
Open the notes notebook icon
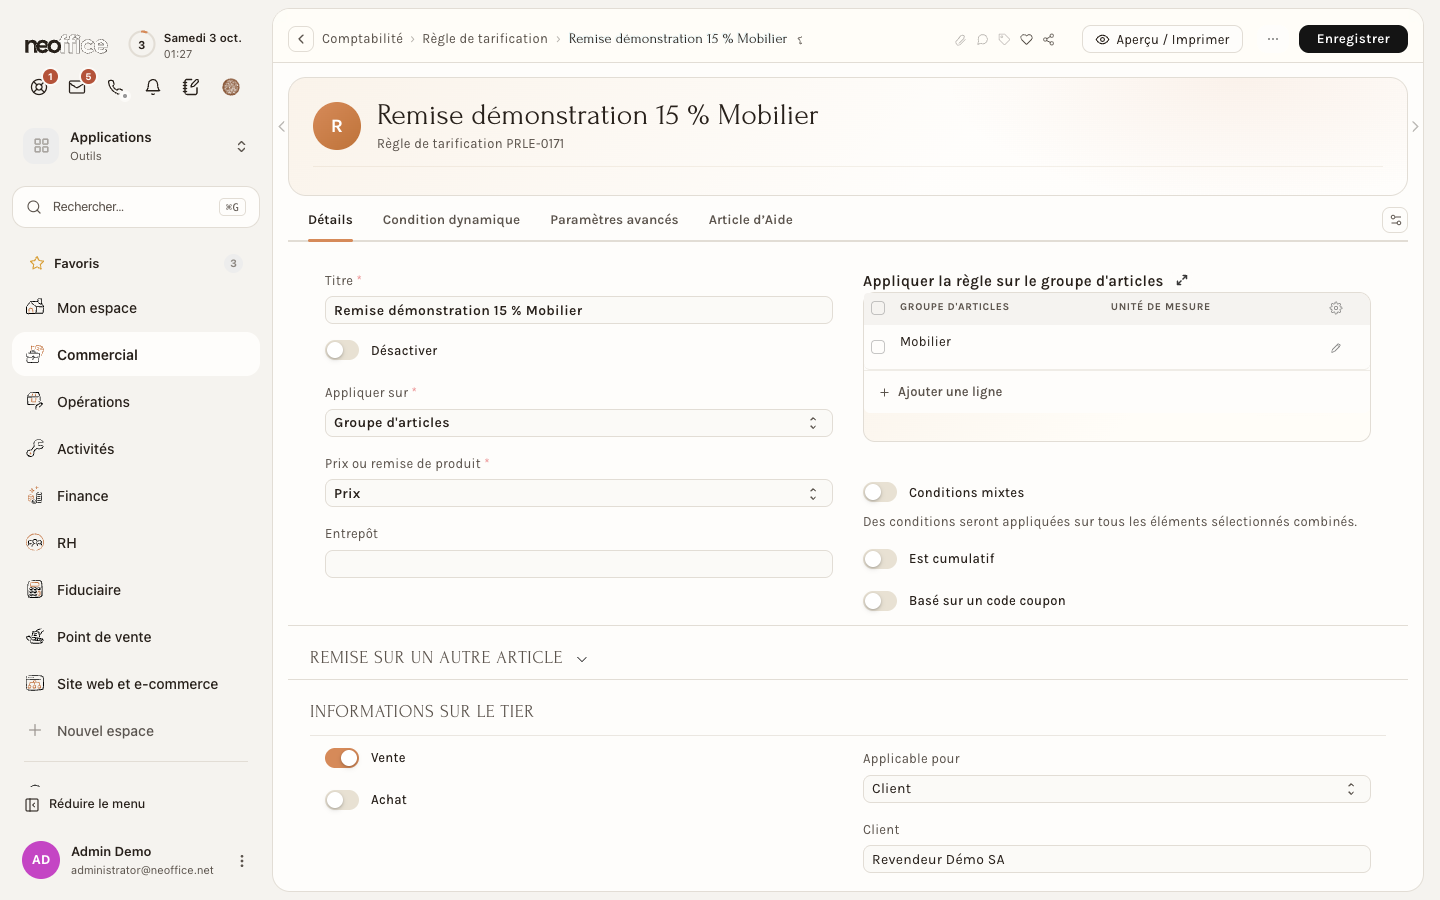tap(191, 87)
